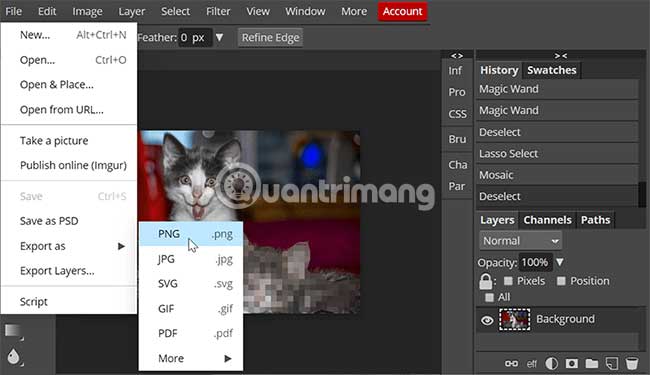650x375 pixels.
Task: Select the Background layer thumbnail
Action: click(514, 319)
